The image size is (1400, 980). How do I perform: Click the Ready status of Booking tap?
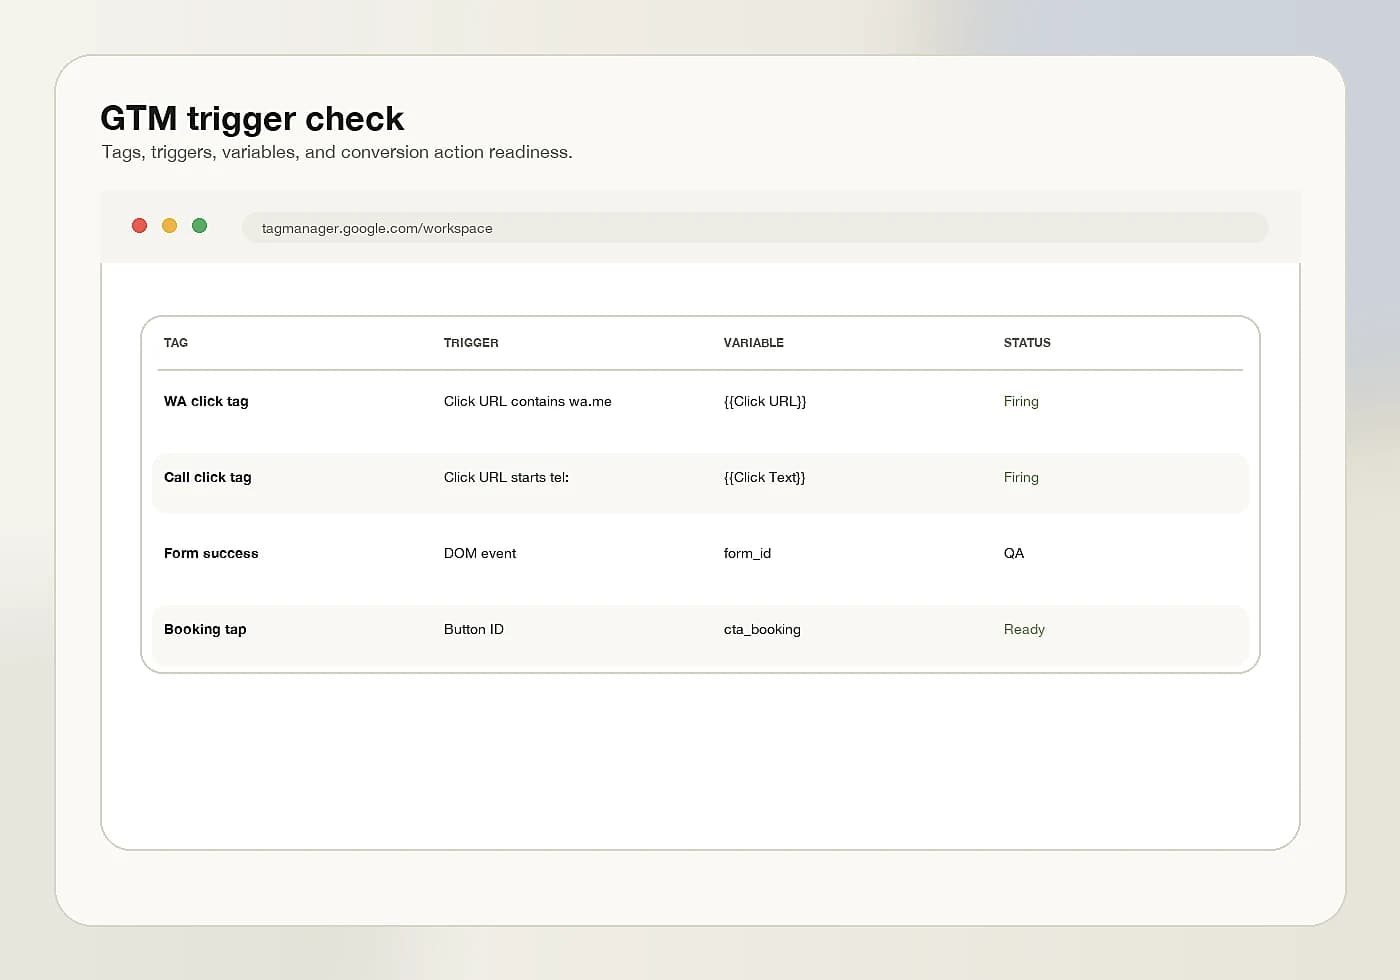click(x=1024, y=629)
